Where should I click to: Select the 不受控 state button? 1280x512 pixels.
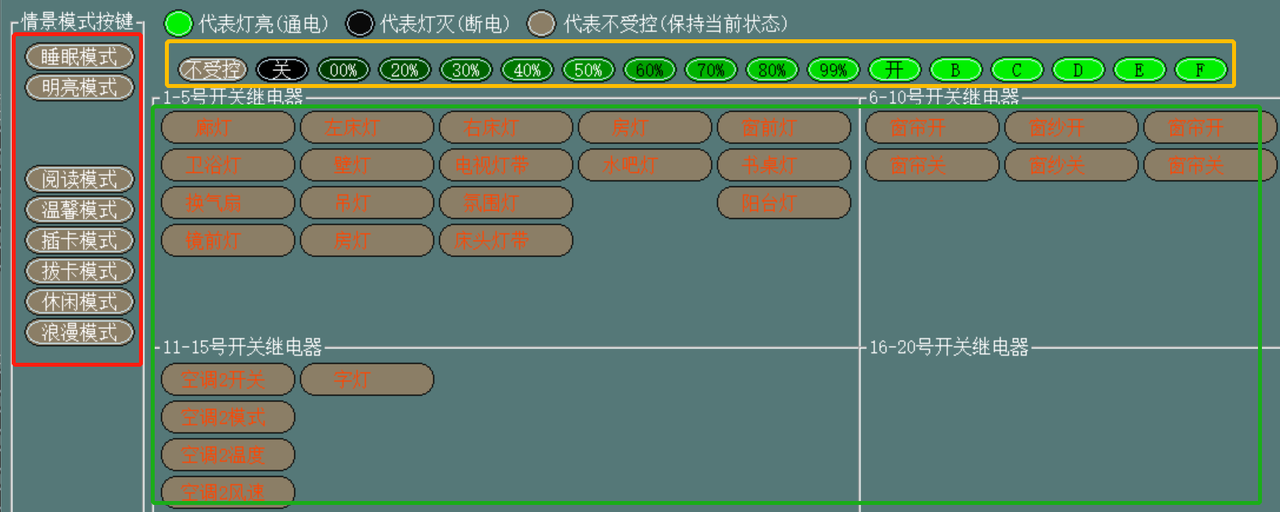210,70
